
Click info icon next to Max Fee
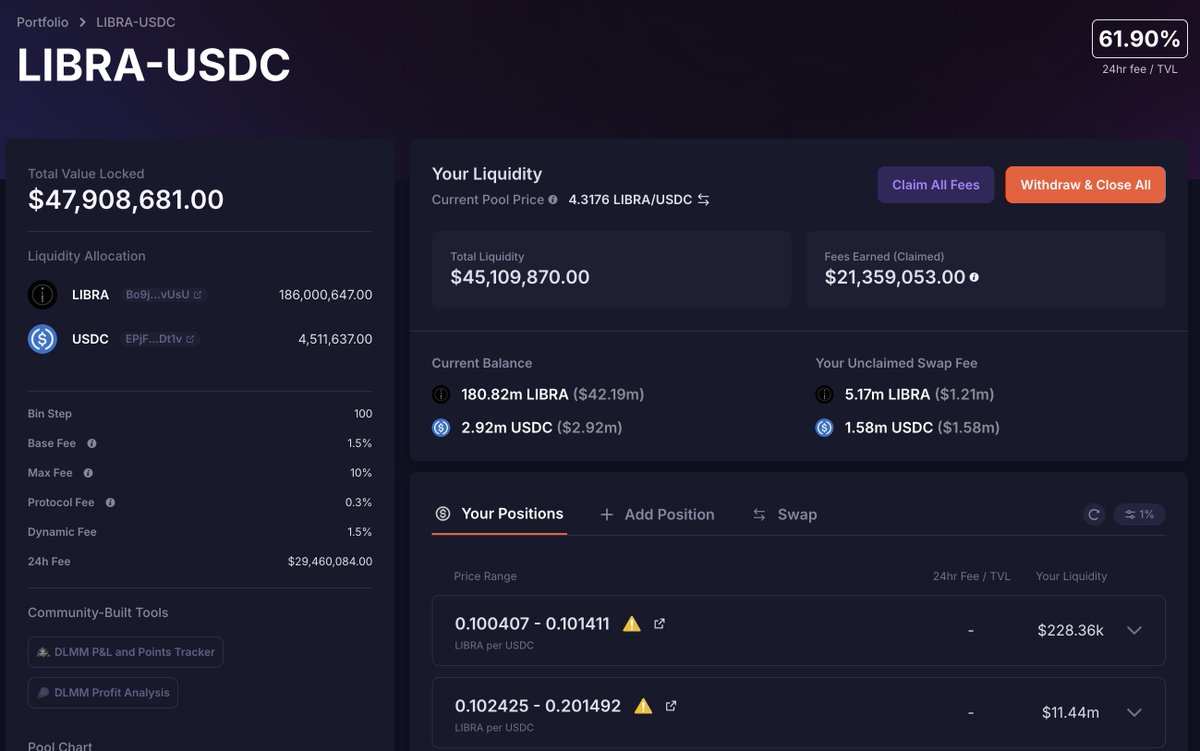88,473
